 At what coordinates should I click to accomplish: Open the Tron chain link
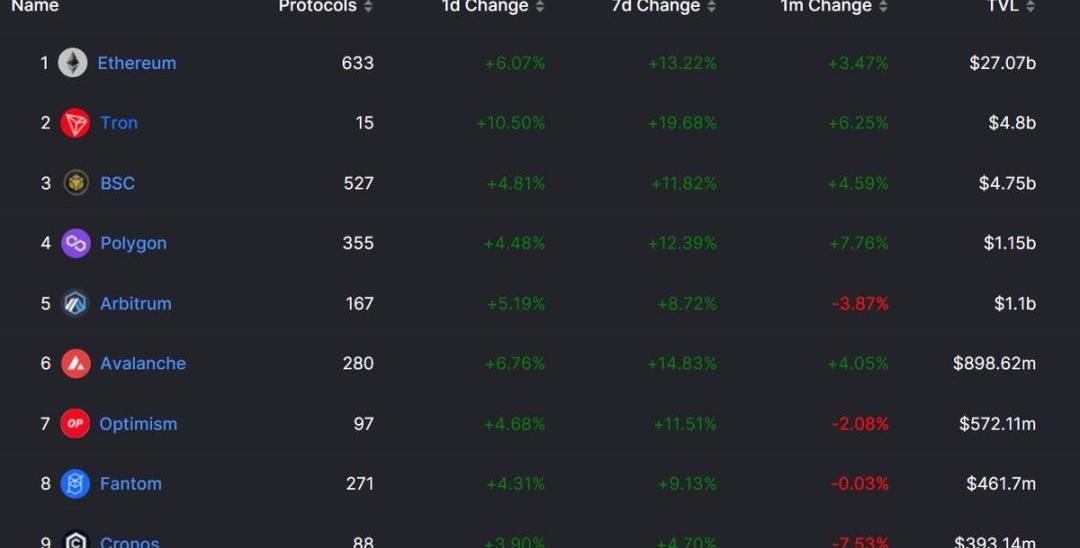pyautogui.click(x=119, y=123)
